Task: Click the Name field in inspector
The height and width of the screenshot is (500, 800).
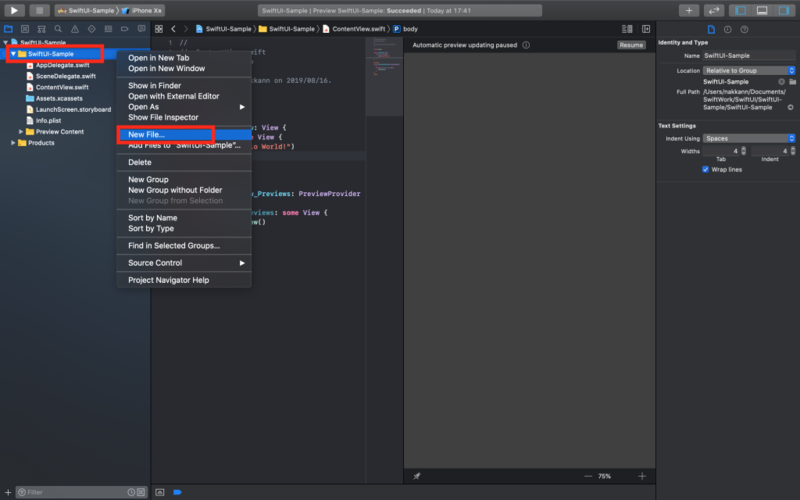Action: point(749,55)
